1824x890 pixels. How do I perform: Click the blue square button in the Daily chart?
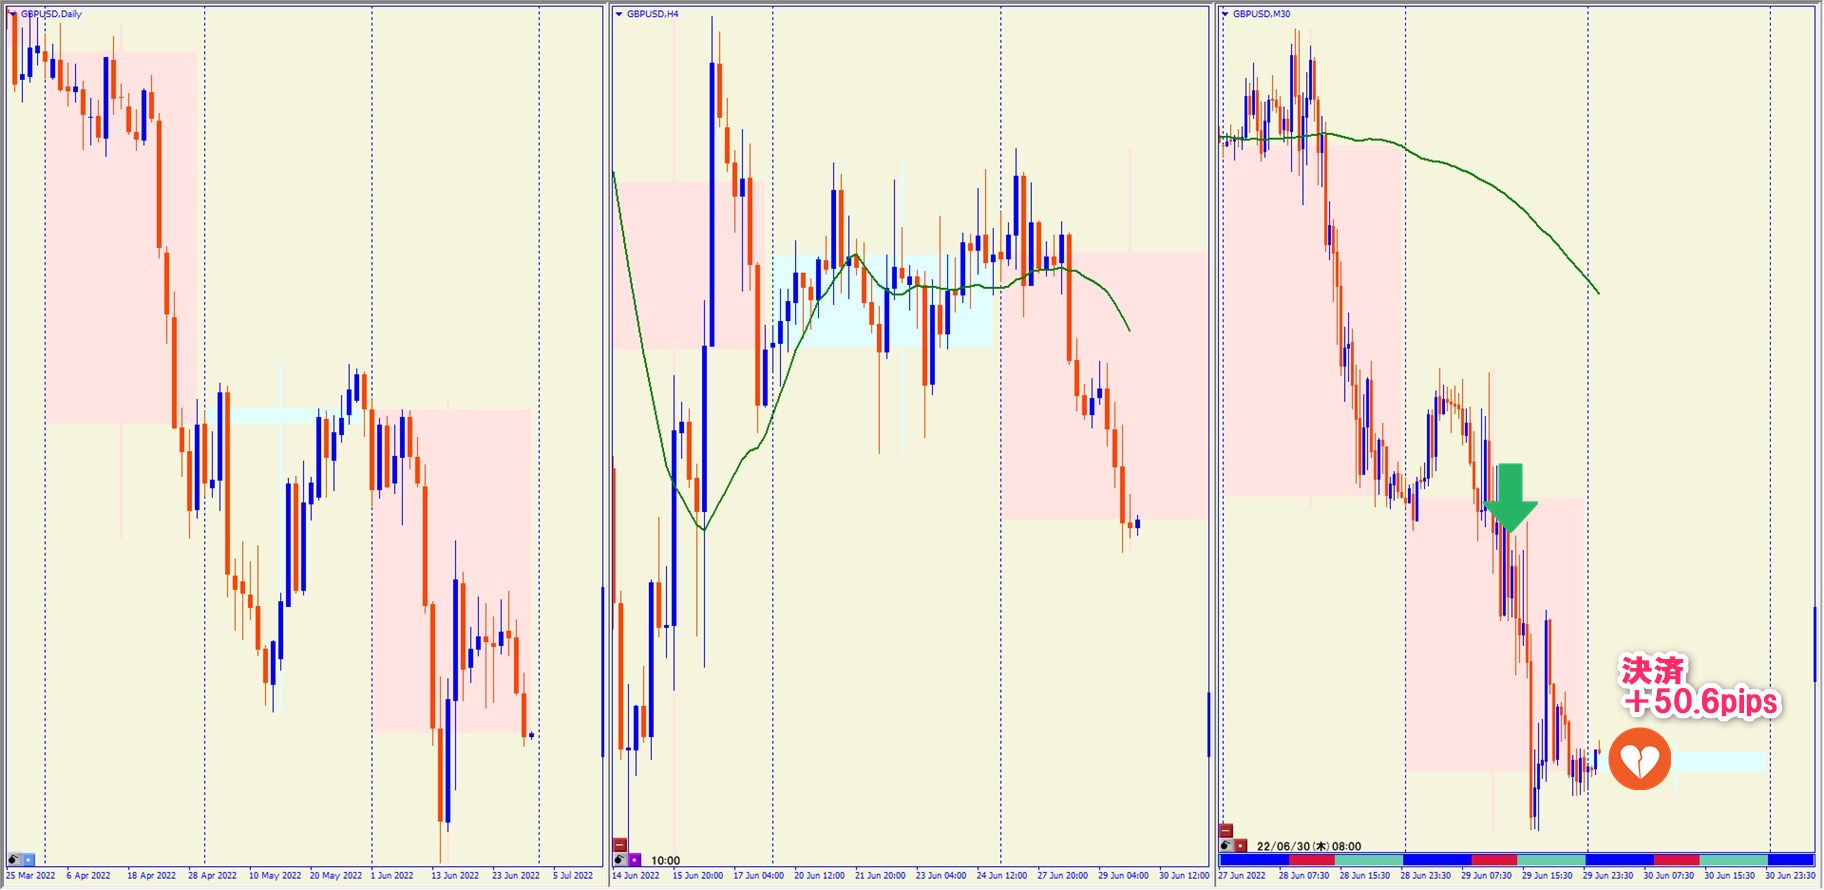28,860
